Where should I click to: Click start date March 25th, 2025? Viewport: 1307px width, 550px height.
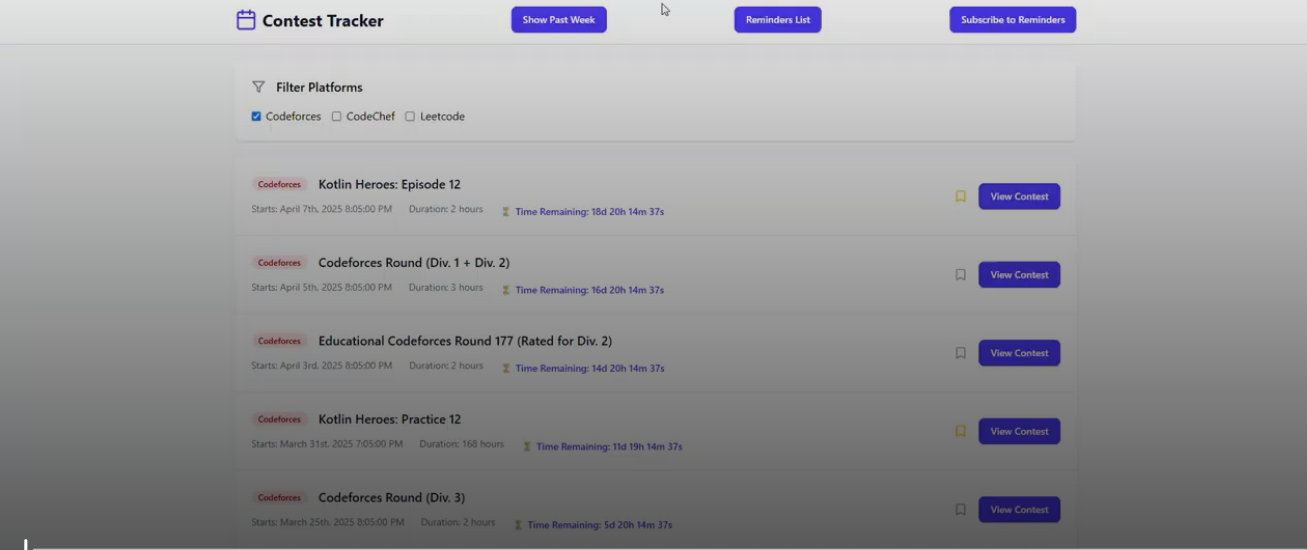click(x=328, y=522)
